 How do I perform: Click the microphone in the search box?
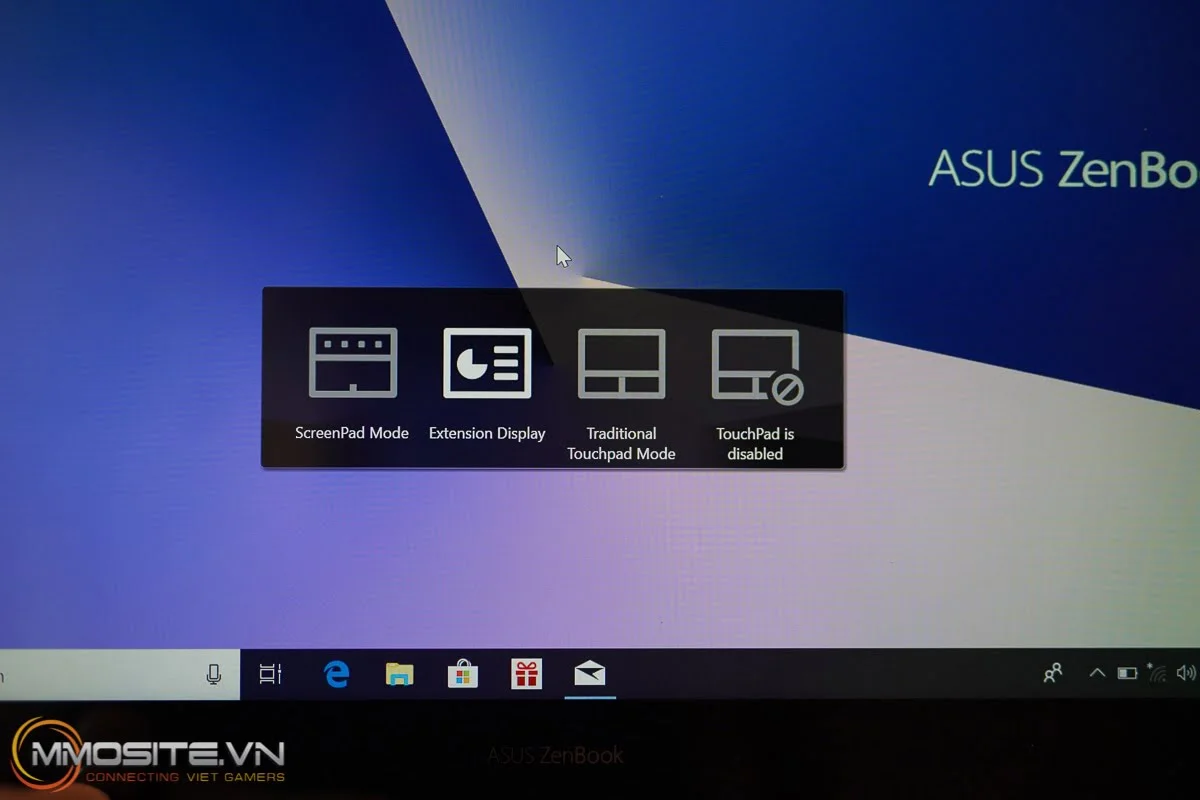point(214,674)
